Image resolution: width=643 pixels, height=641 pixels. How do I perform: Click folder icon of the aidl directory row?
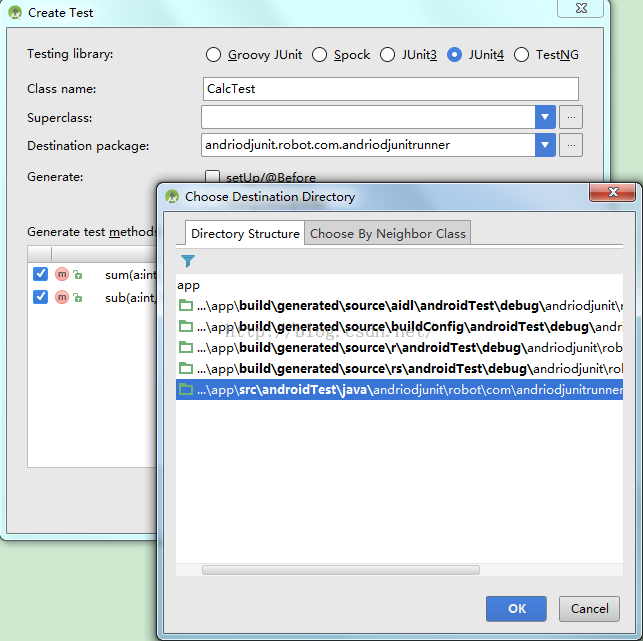[186, 305]
